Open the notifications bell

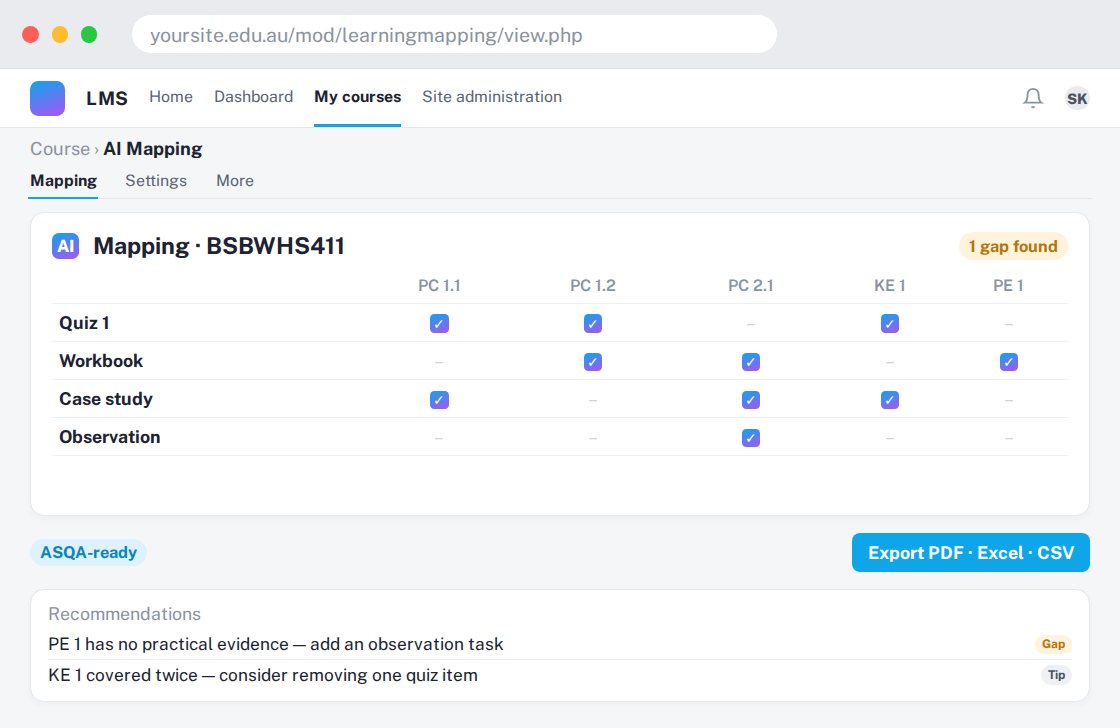click(1033, 98)
